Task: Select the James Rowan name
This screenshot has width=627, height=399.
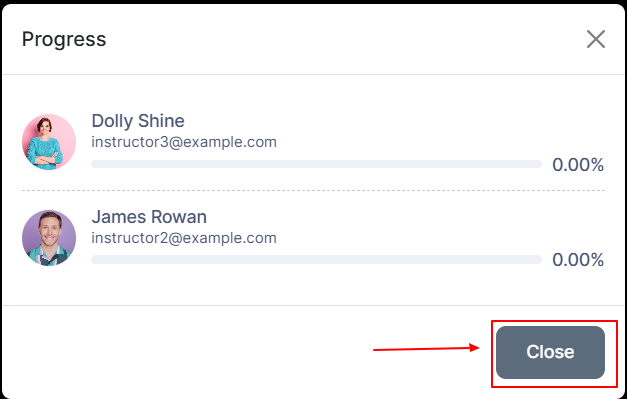Action: tap(149, 217)
